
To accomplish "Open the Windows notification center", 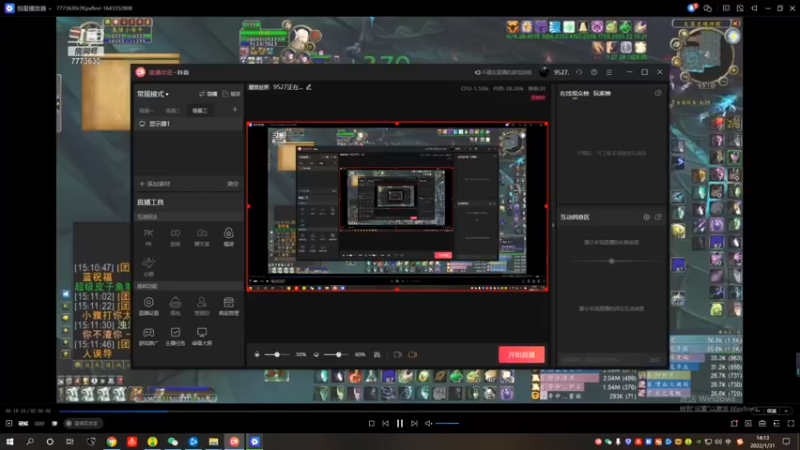I will pyautogui.click(x=786, y=441).
